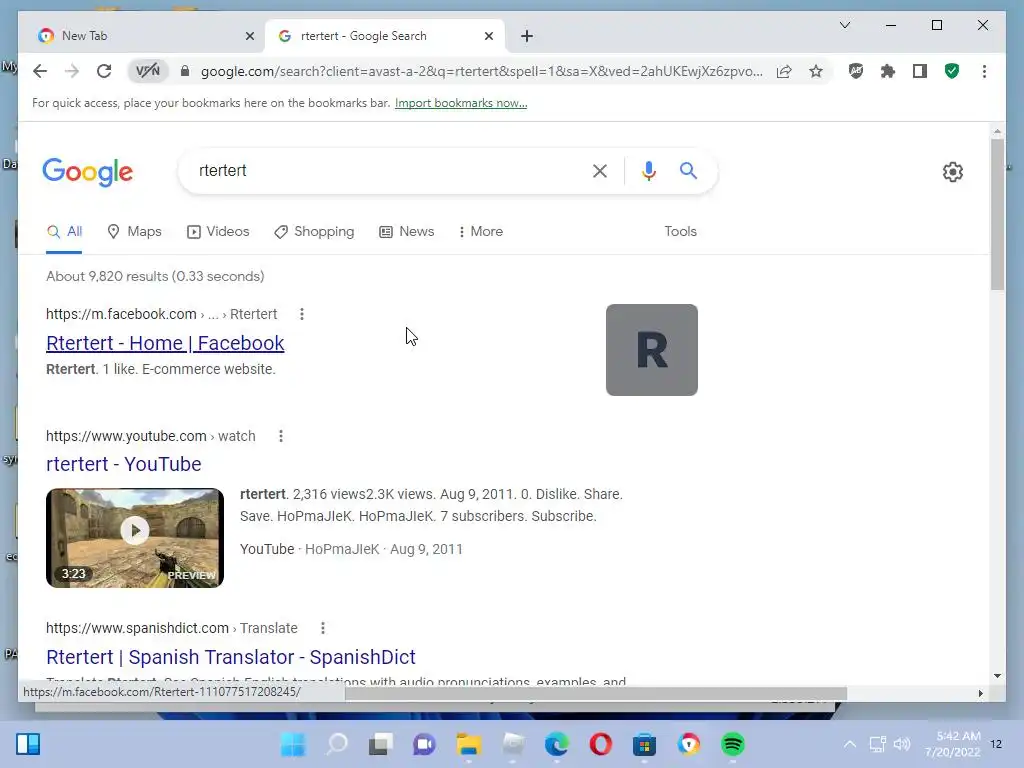Image resolution: width=1024 pixels, height=768 pixels.
Task: Open the rtertert - YouTube result
Action: (123, 464)
